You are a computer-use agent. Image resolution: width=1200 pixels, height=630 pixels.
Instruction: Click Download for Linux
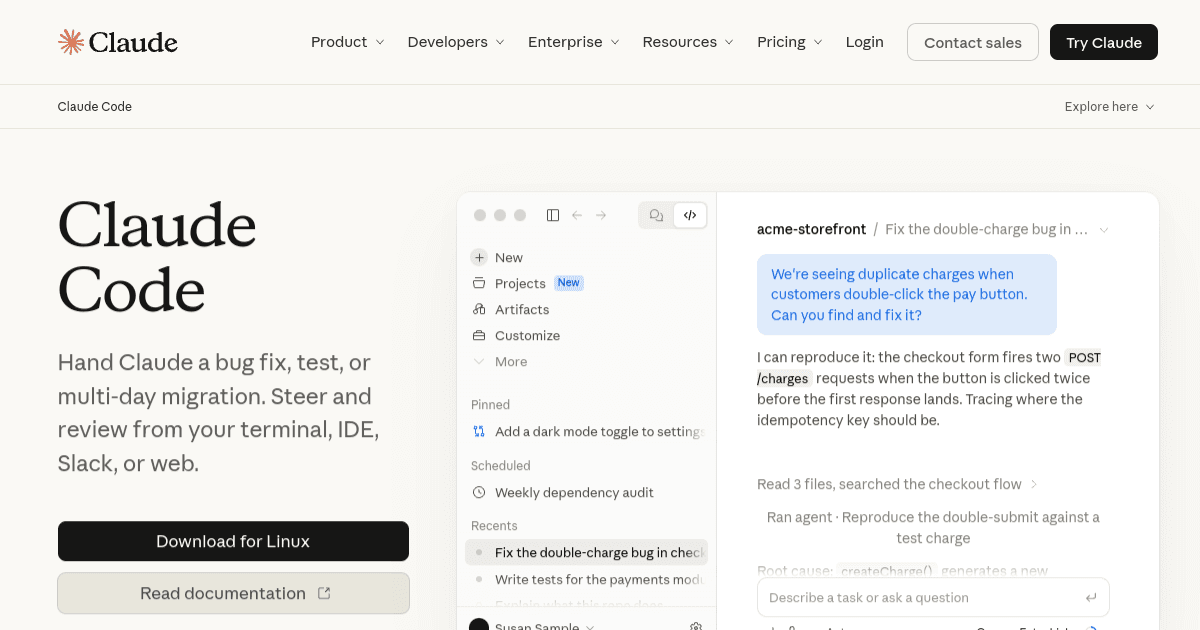[x=233, y=541]
